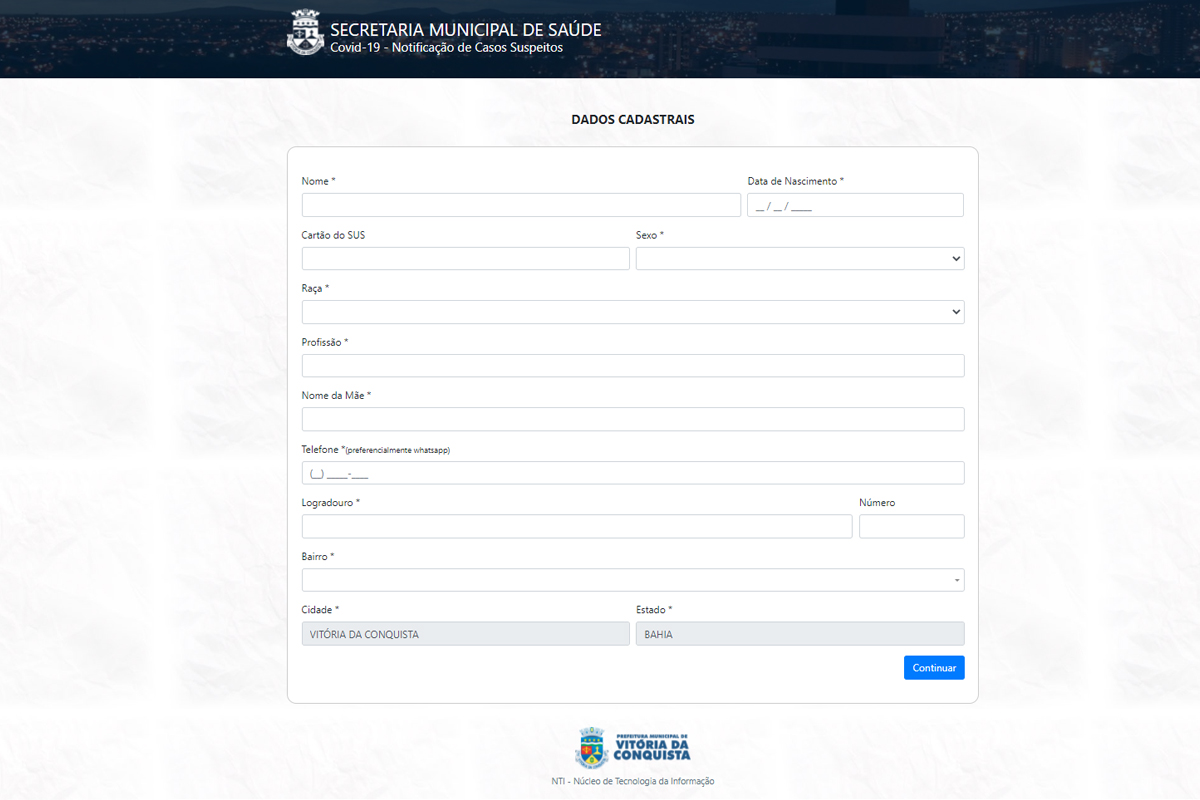This screenshot has width=1200, height=800.
Task: Click the Secretaria Municipal de Saúde title
Action: click(x=465, y=29)
